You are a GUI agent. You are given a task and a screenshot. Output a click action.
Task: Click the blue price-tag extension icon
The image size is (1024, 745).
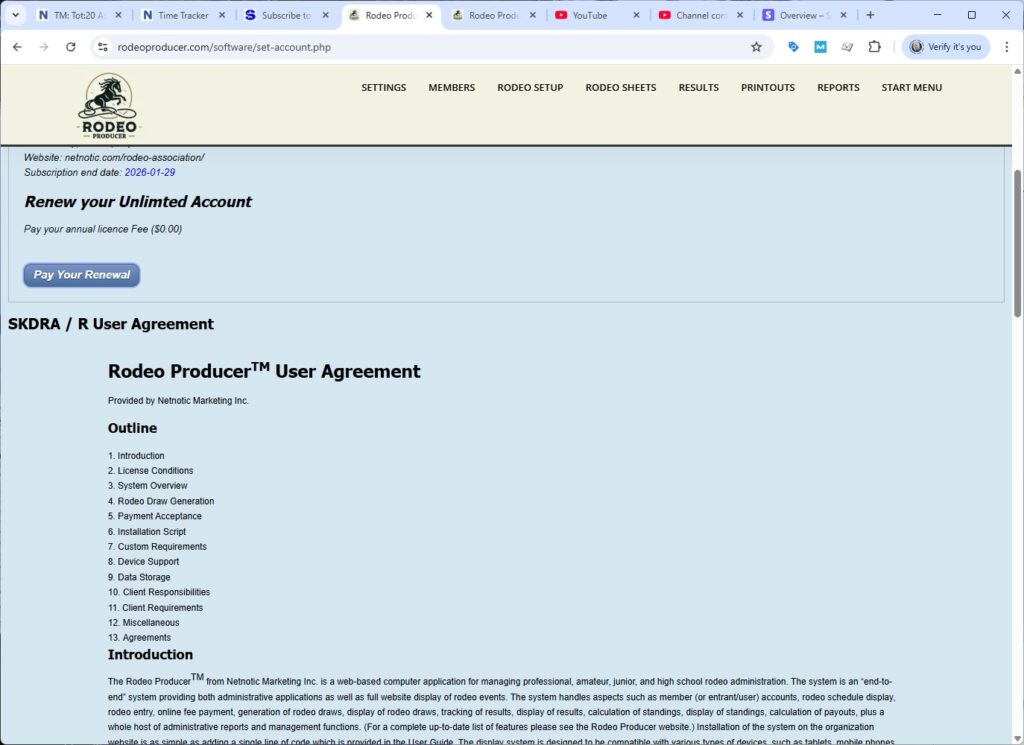[793, 46]
